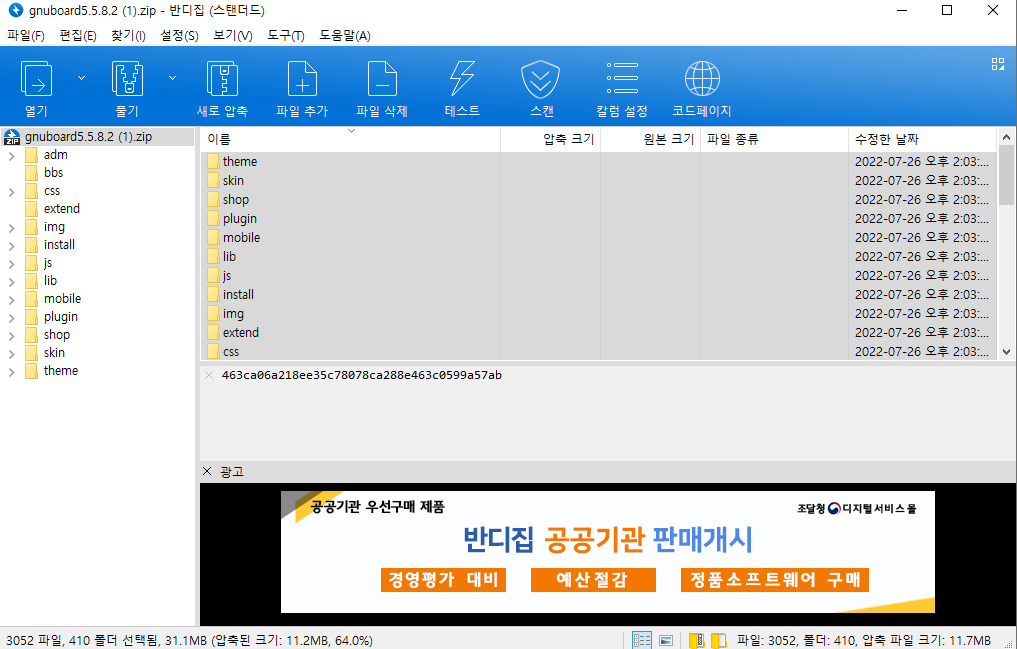
Task: Click the zip folder icon in status bar
Action: click(697, 641)
